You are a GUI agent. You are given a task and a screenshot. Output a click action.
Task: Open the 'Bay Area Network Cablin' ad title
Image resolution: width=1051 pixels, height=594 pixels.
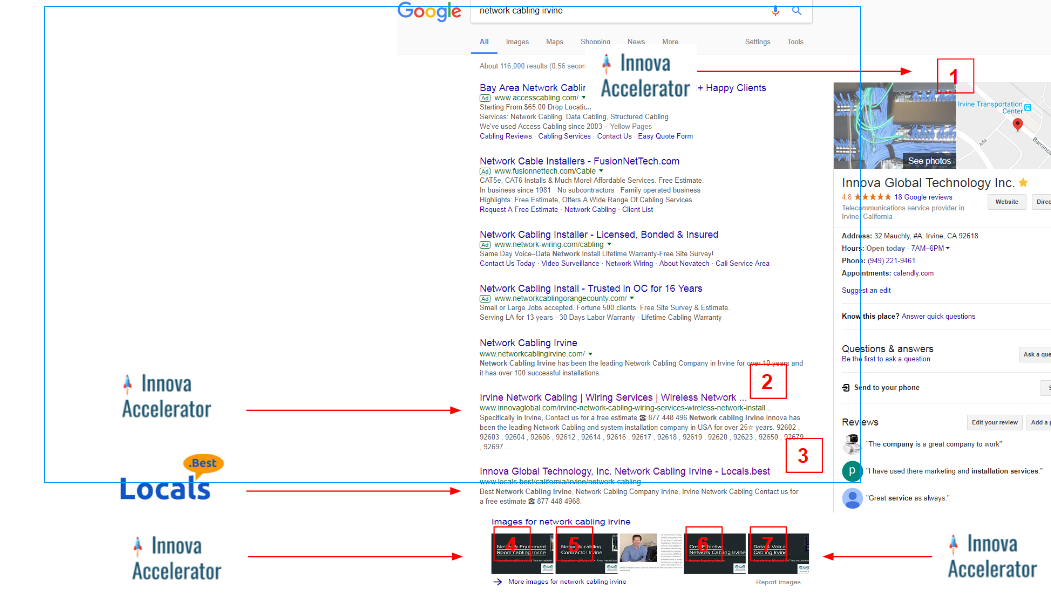pos(532,88)
